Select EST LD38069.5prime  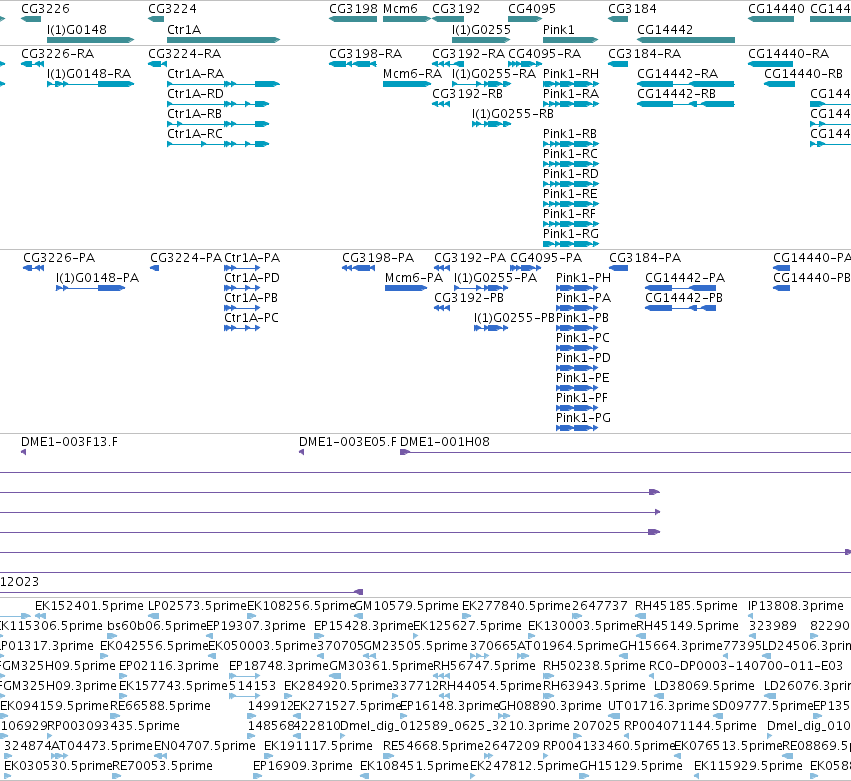(x=659, y=696)
